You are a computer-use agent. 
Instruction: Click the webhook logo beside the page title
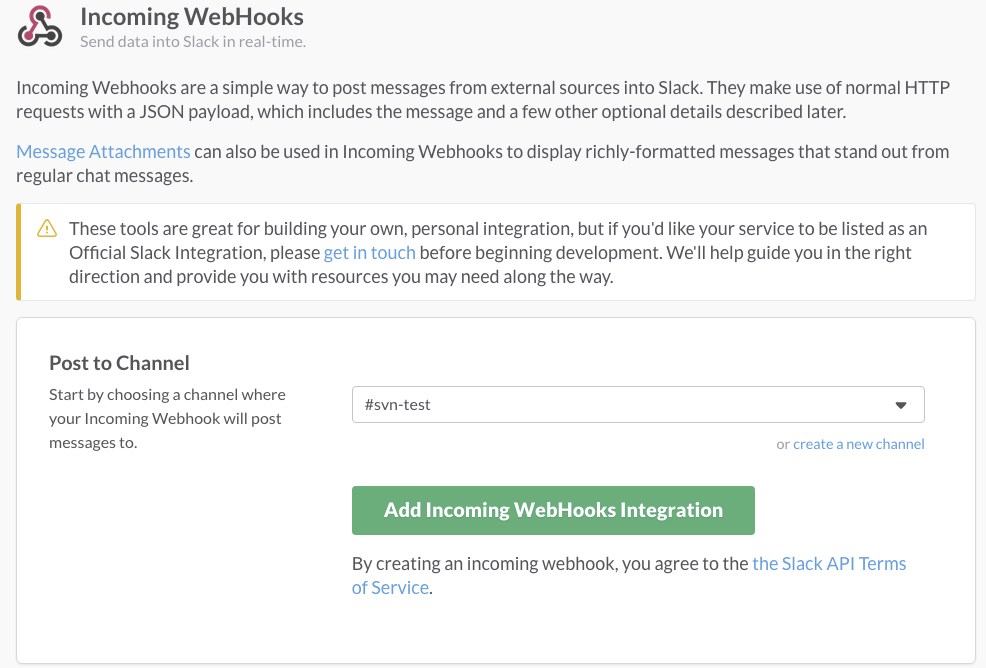pos(38,26)
